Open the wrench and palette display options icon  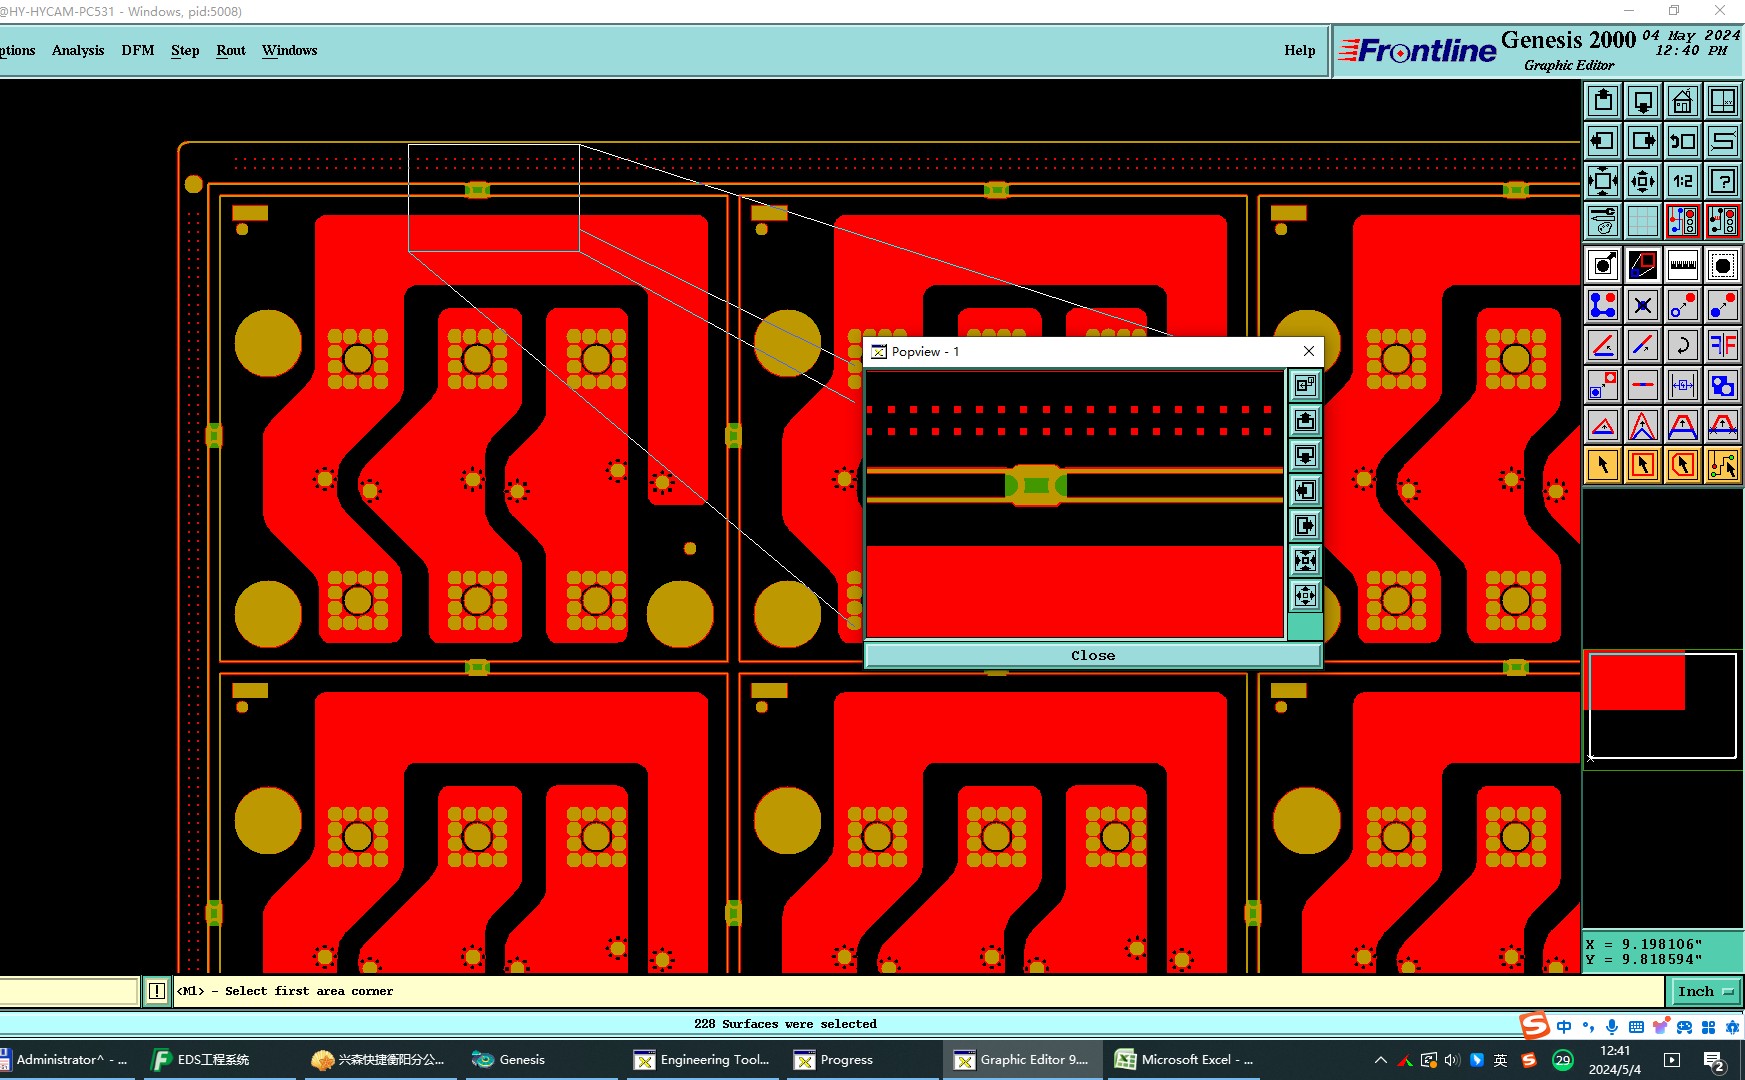(x=1603, y=221)
